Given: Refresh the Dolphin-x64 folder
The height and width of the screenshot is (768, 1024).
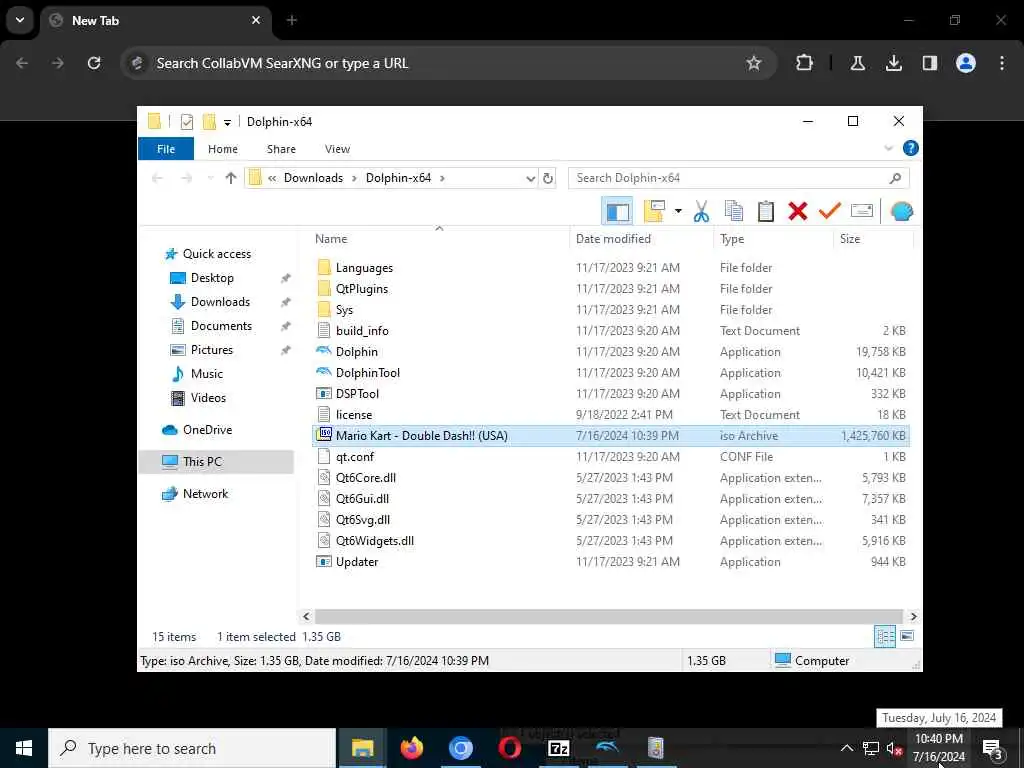Looking at the screenshot, I should 548,178.
